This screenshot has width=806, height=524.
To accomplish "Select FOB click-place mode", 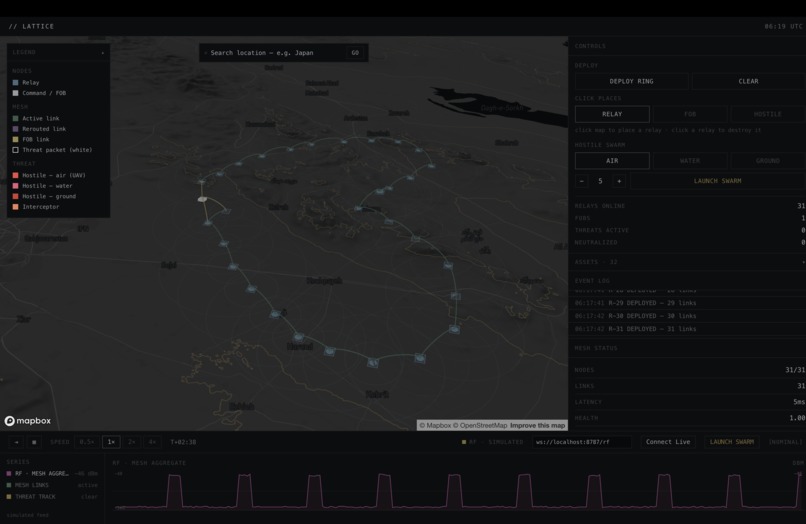I will [690, 114].
